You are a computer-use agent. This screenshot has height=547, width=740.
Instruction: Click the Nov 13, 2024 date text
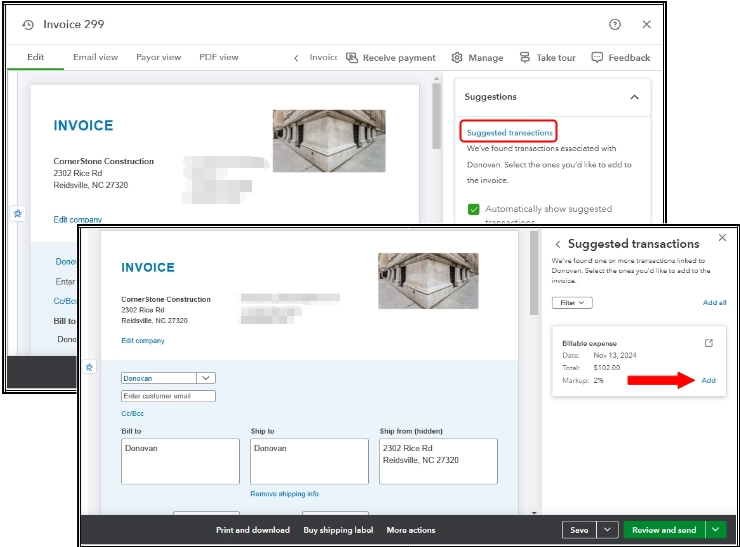tap(615, 355)
